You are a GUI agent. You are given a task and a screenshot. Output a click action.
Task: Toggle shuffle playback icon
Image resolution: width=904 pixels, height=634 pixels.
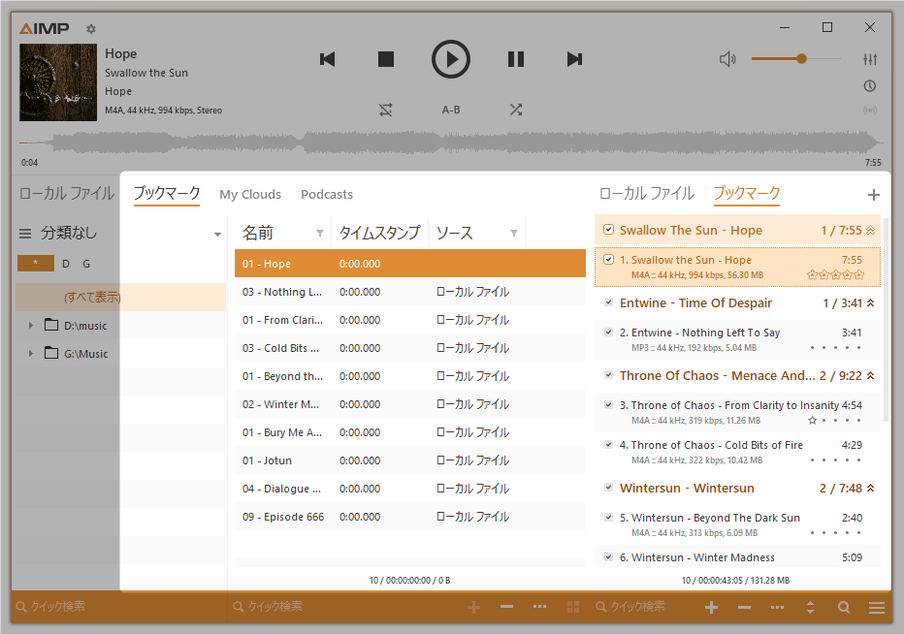pos(515,110)
